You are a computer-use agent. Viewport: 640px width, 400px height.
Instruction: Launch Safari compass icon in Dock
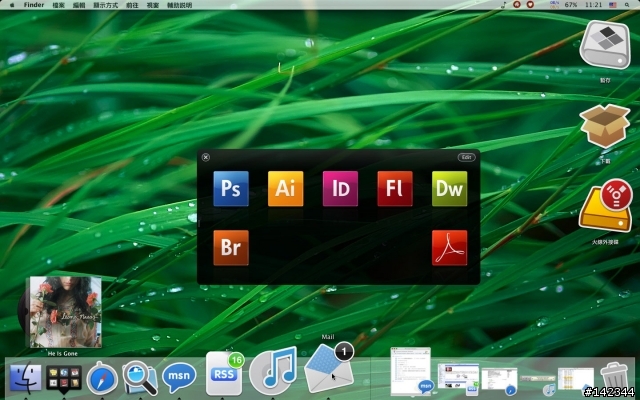click(x=102, y=378)
